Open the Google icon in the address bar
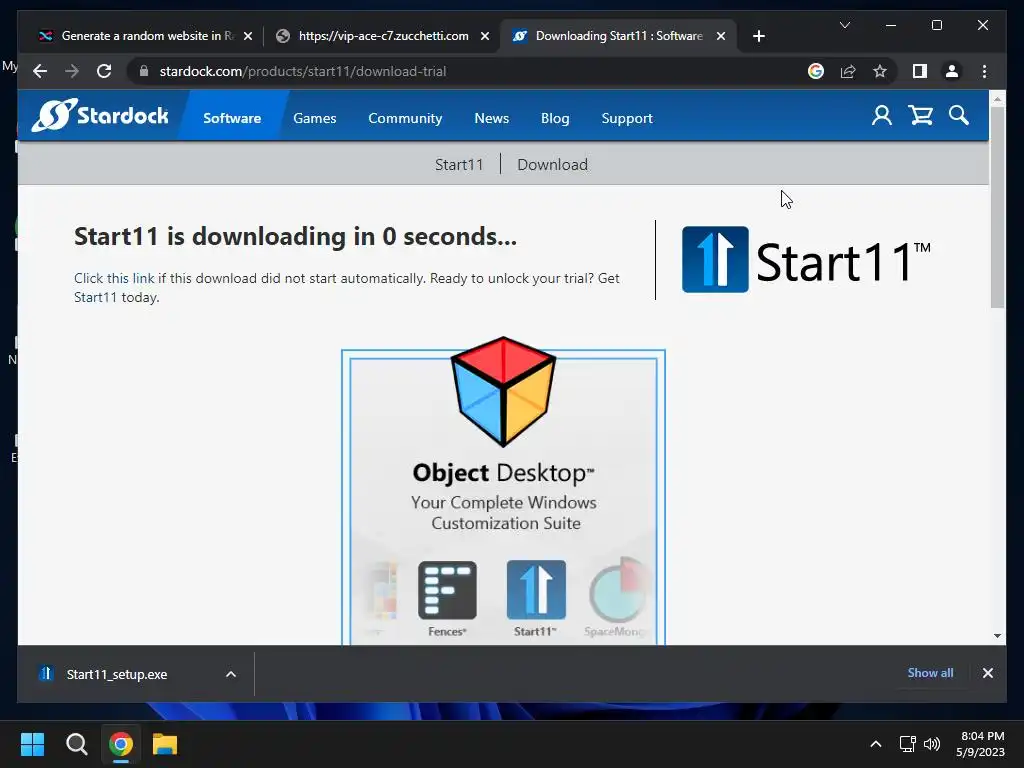 coord(816,71)
